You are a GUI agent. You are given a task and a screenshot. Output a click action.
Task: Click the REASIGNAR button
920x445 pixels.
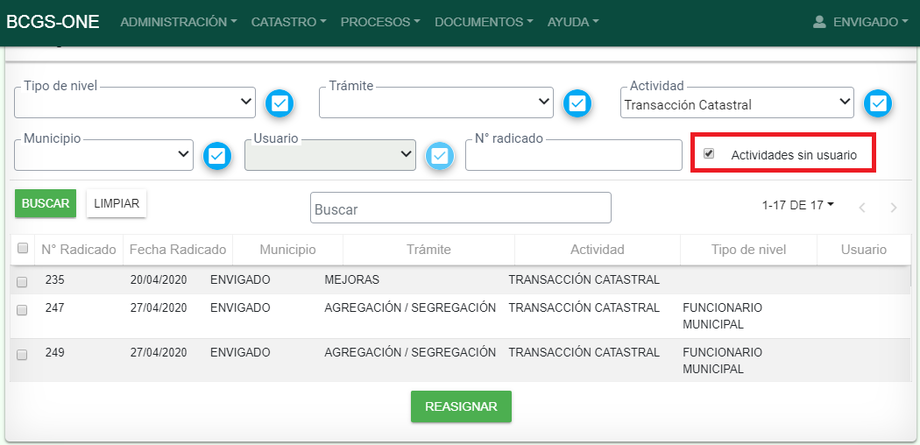pyautogui.click(x=461, y=407)
